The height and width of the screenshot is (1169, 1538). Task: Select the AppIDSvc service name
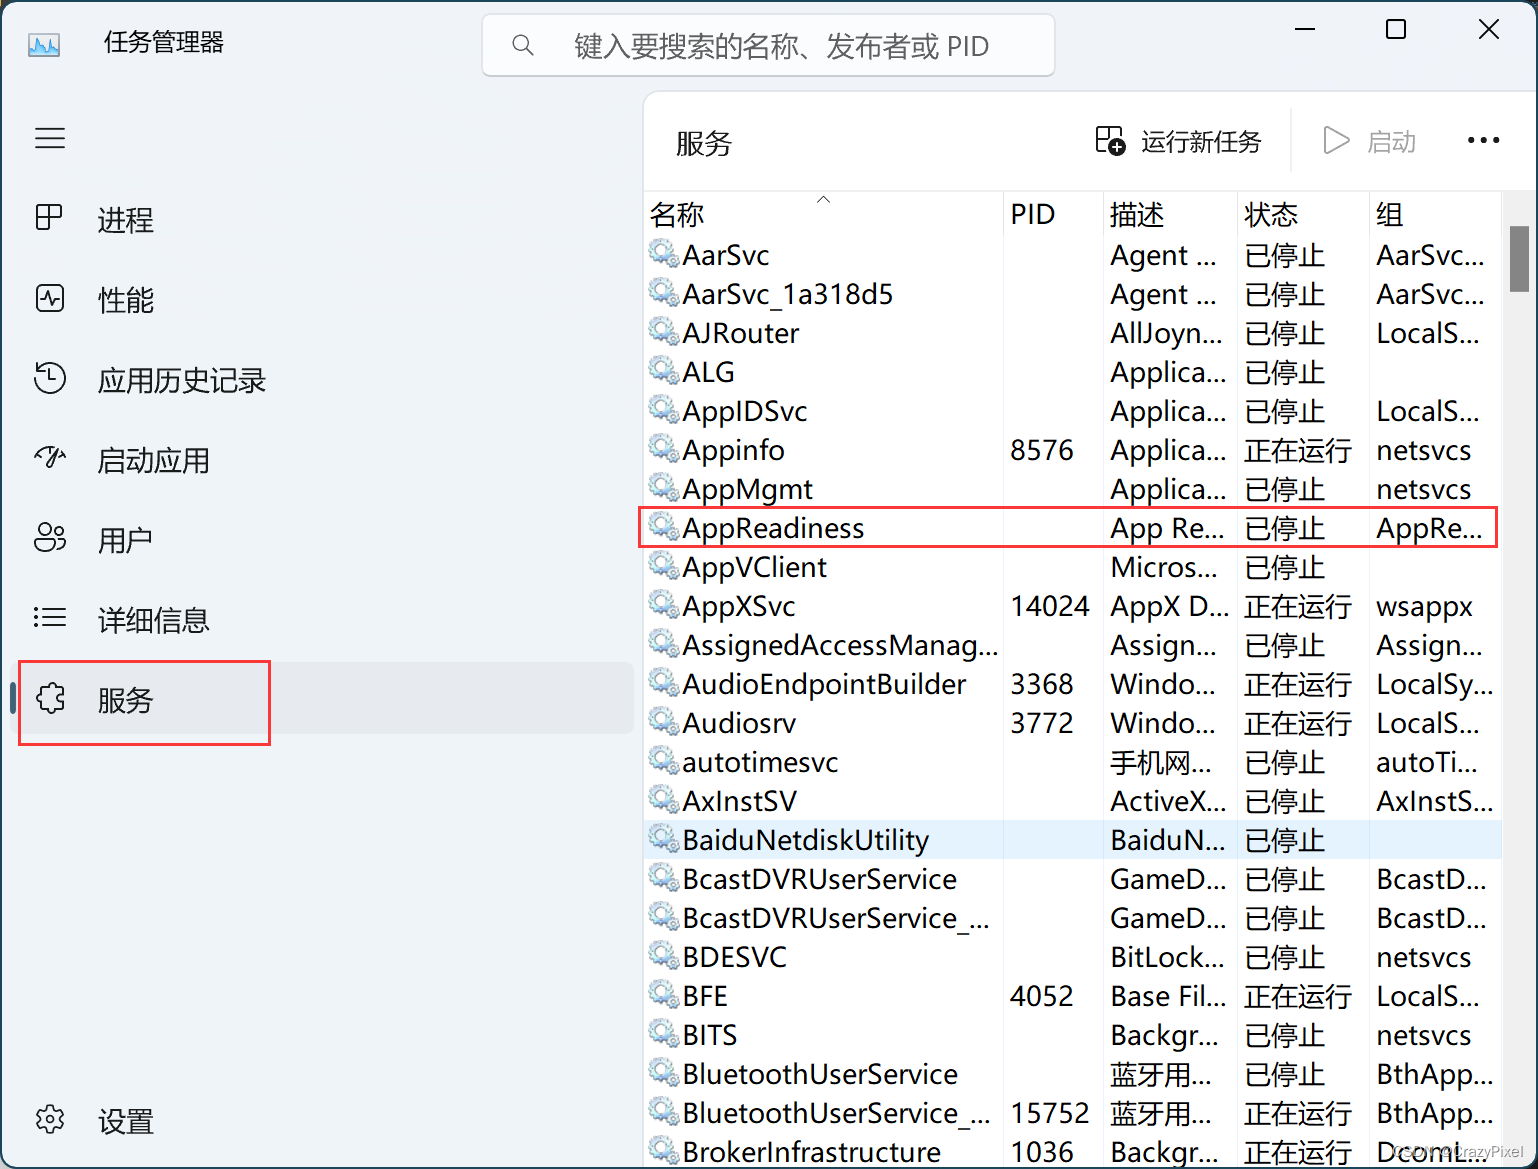pyautogui.click(x=745, y=411)
